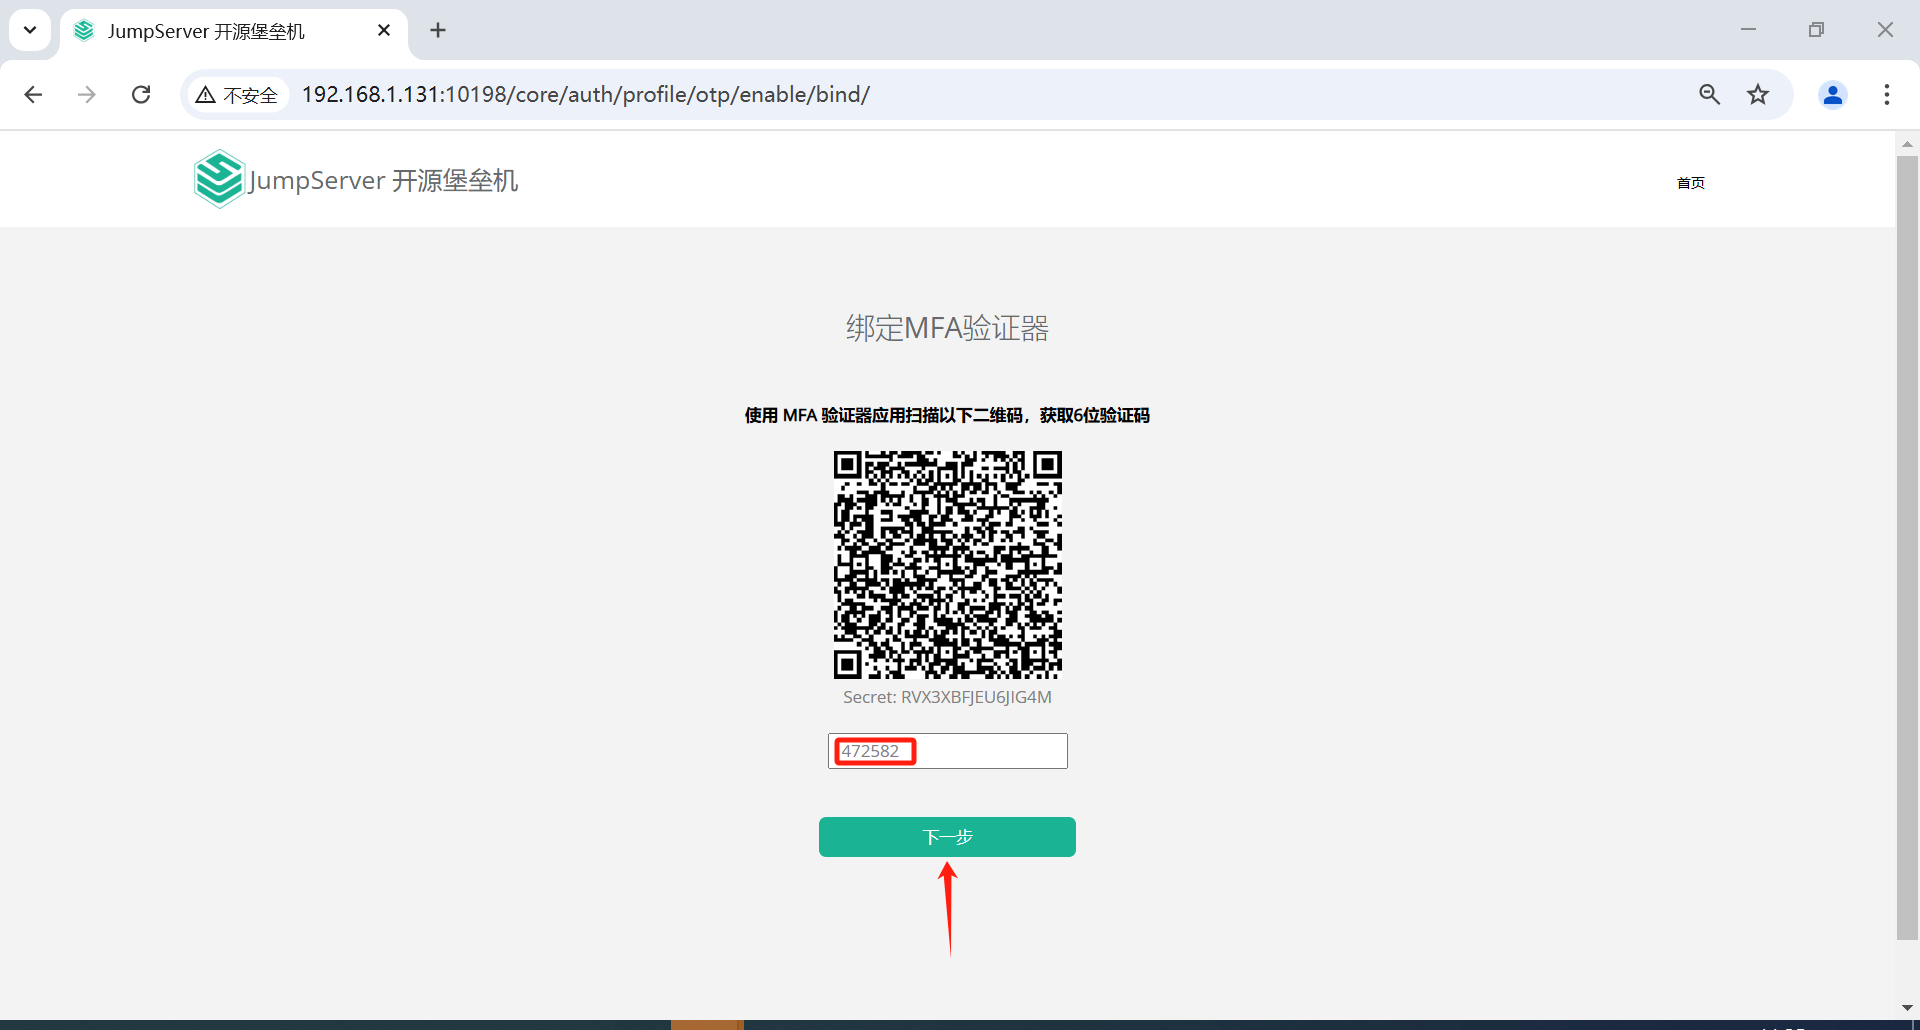Click the 下一步 button
Screen dimensions: 1920x1030
[948, 837]
